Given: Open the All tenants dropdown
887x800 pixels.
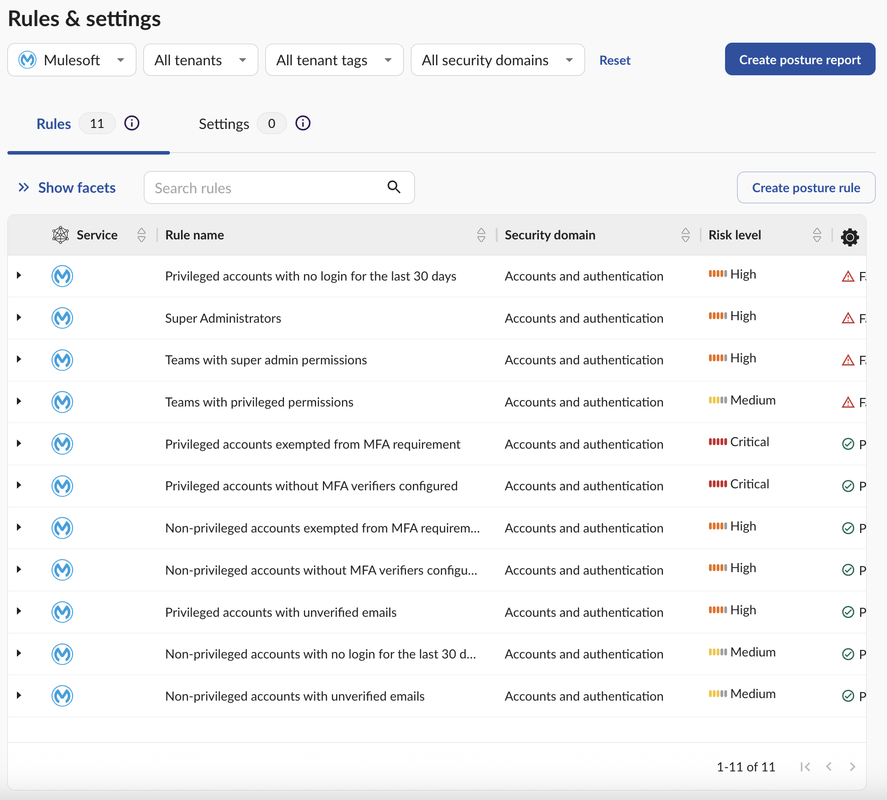Looking at the screenshot, I should [200, 60].
